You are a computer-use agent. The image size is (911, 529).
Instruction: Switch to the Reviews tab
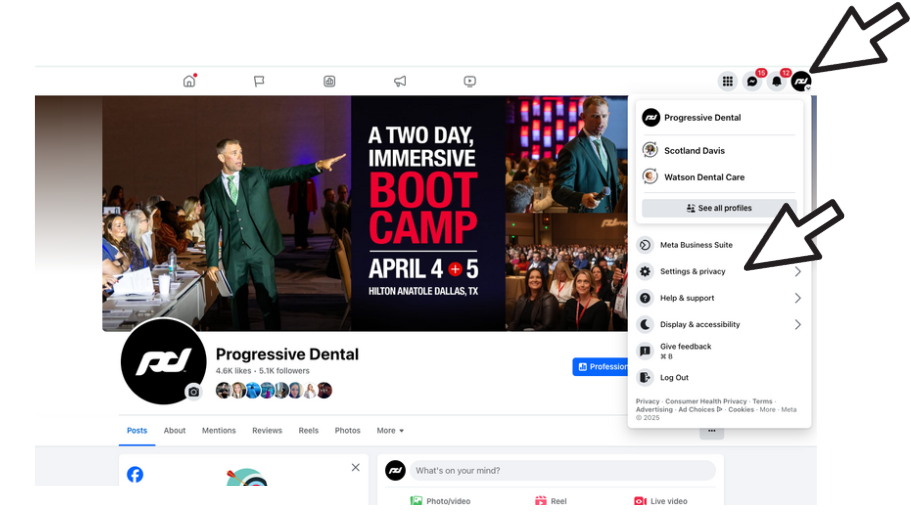click(267, 430)
